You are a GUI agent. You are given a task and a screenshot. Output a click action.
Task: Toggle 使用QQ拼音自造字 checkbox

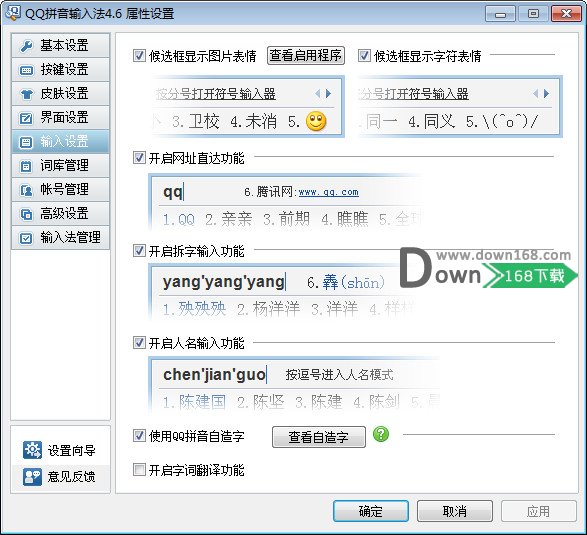139,435
